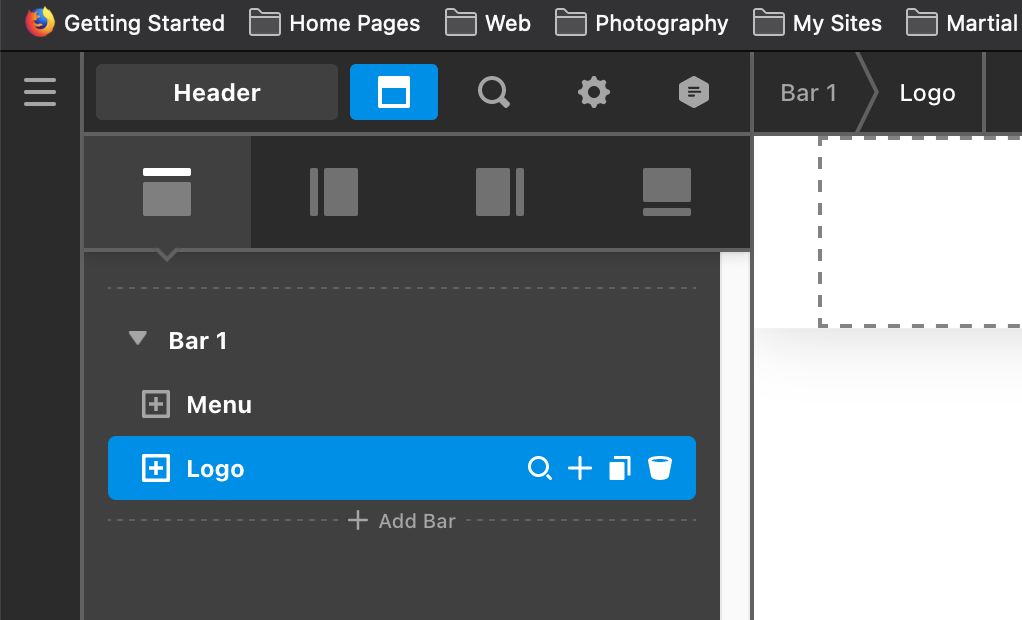Viewport: 1022px width, 620px height.
Task: Click the hexagon notes icon
Action: [x=694, y=93]
